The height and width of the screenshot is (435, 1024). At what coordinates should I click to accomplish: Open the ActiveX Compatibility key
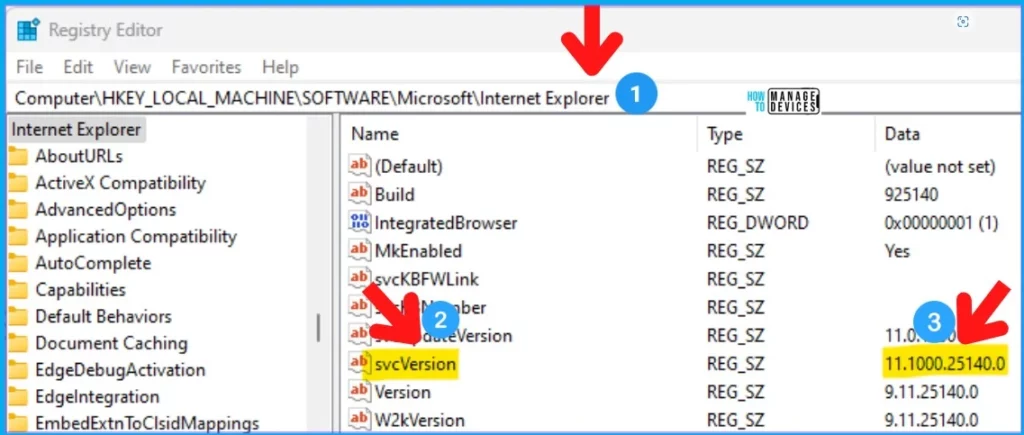120,184
